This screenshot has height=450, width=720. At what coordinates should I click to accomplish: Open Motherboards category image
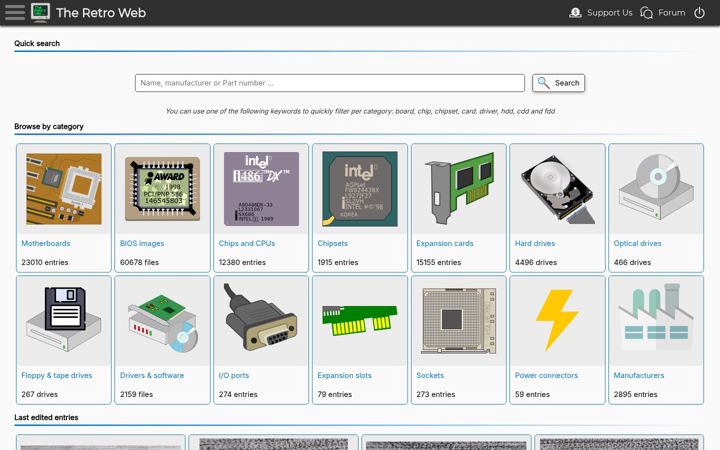[x=64, y=189]
